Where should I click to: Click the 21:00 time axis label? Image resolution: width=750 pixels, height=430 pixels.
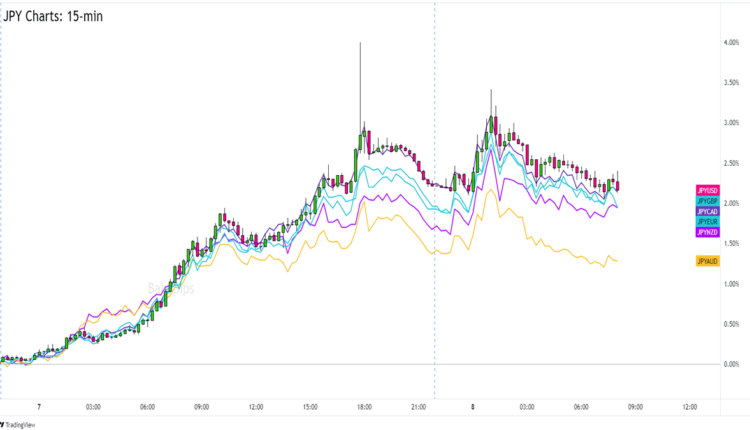click(x=418, y=407)
